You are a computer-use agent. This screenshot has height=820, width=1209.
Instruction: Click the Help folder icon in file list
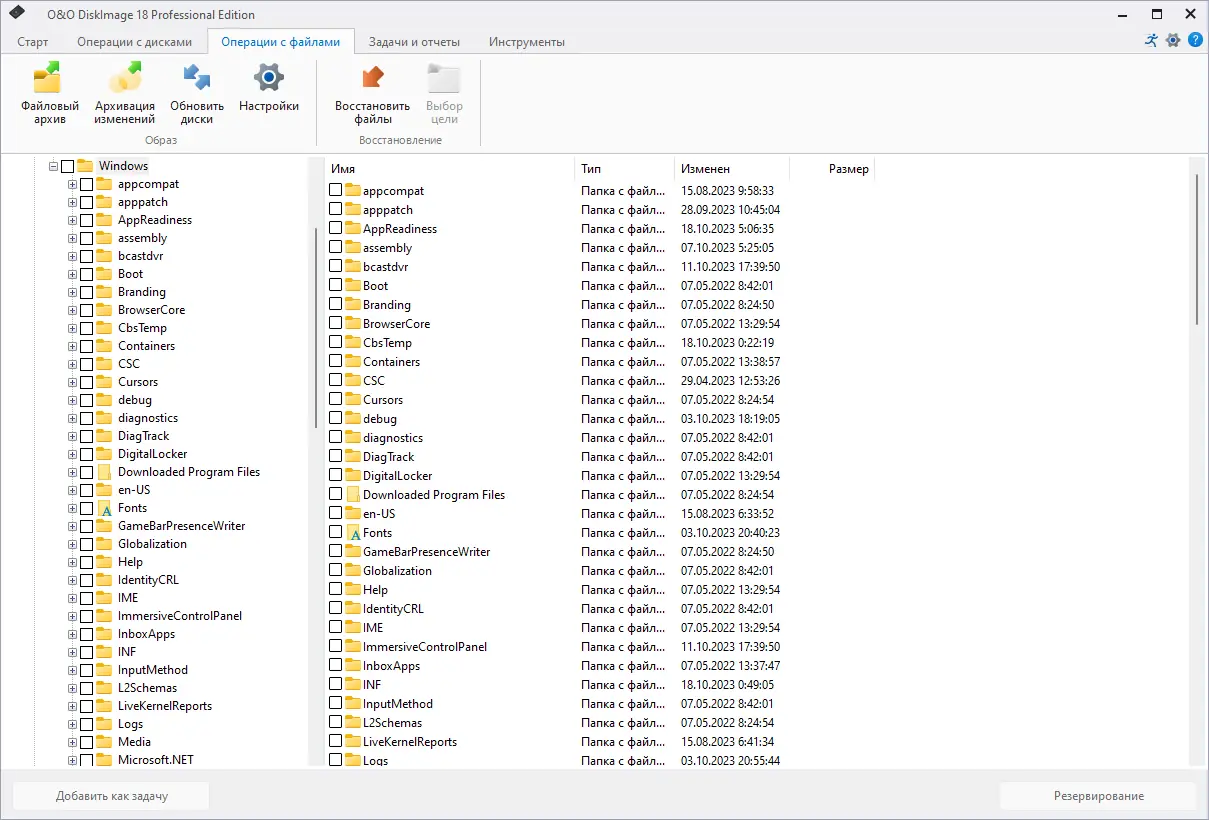[x=353, y=589]
